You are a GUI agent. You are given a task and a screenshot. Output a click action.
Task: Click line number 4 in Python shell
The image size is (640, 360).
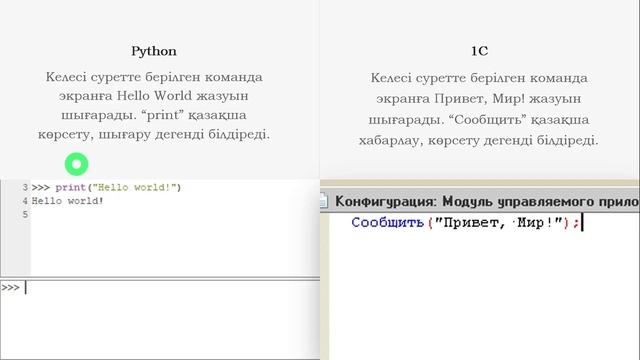pos(25,201)
